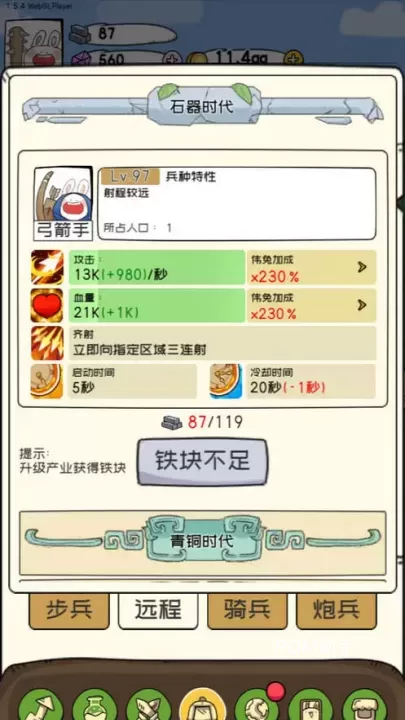Open the crossed swords battle icon
The image size is (405, 720).
tap(148, 705)
